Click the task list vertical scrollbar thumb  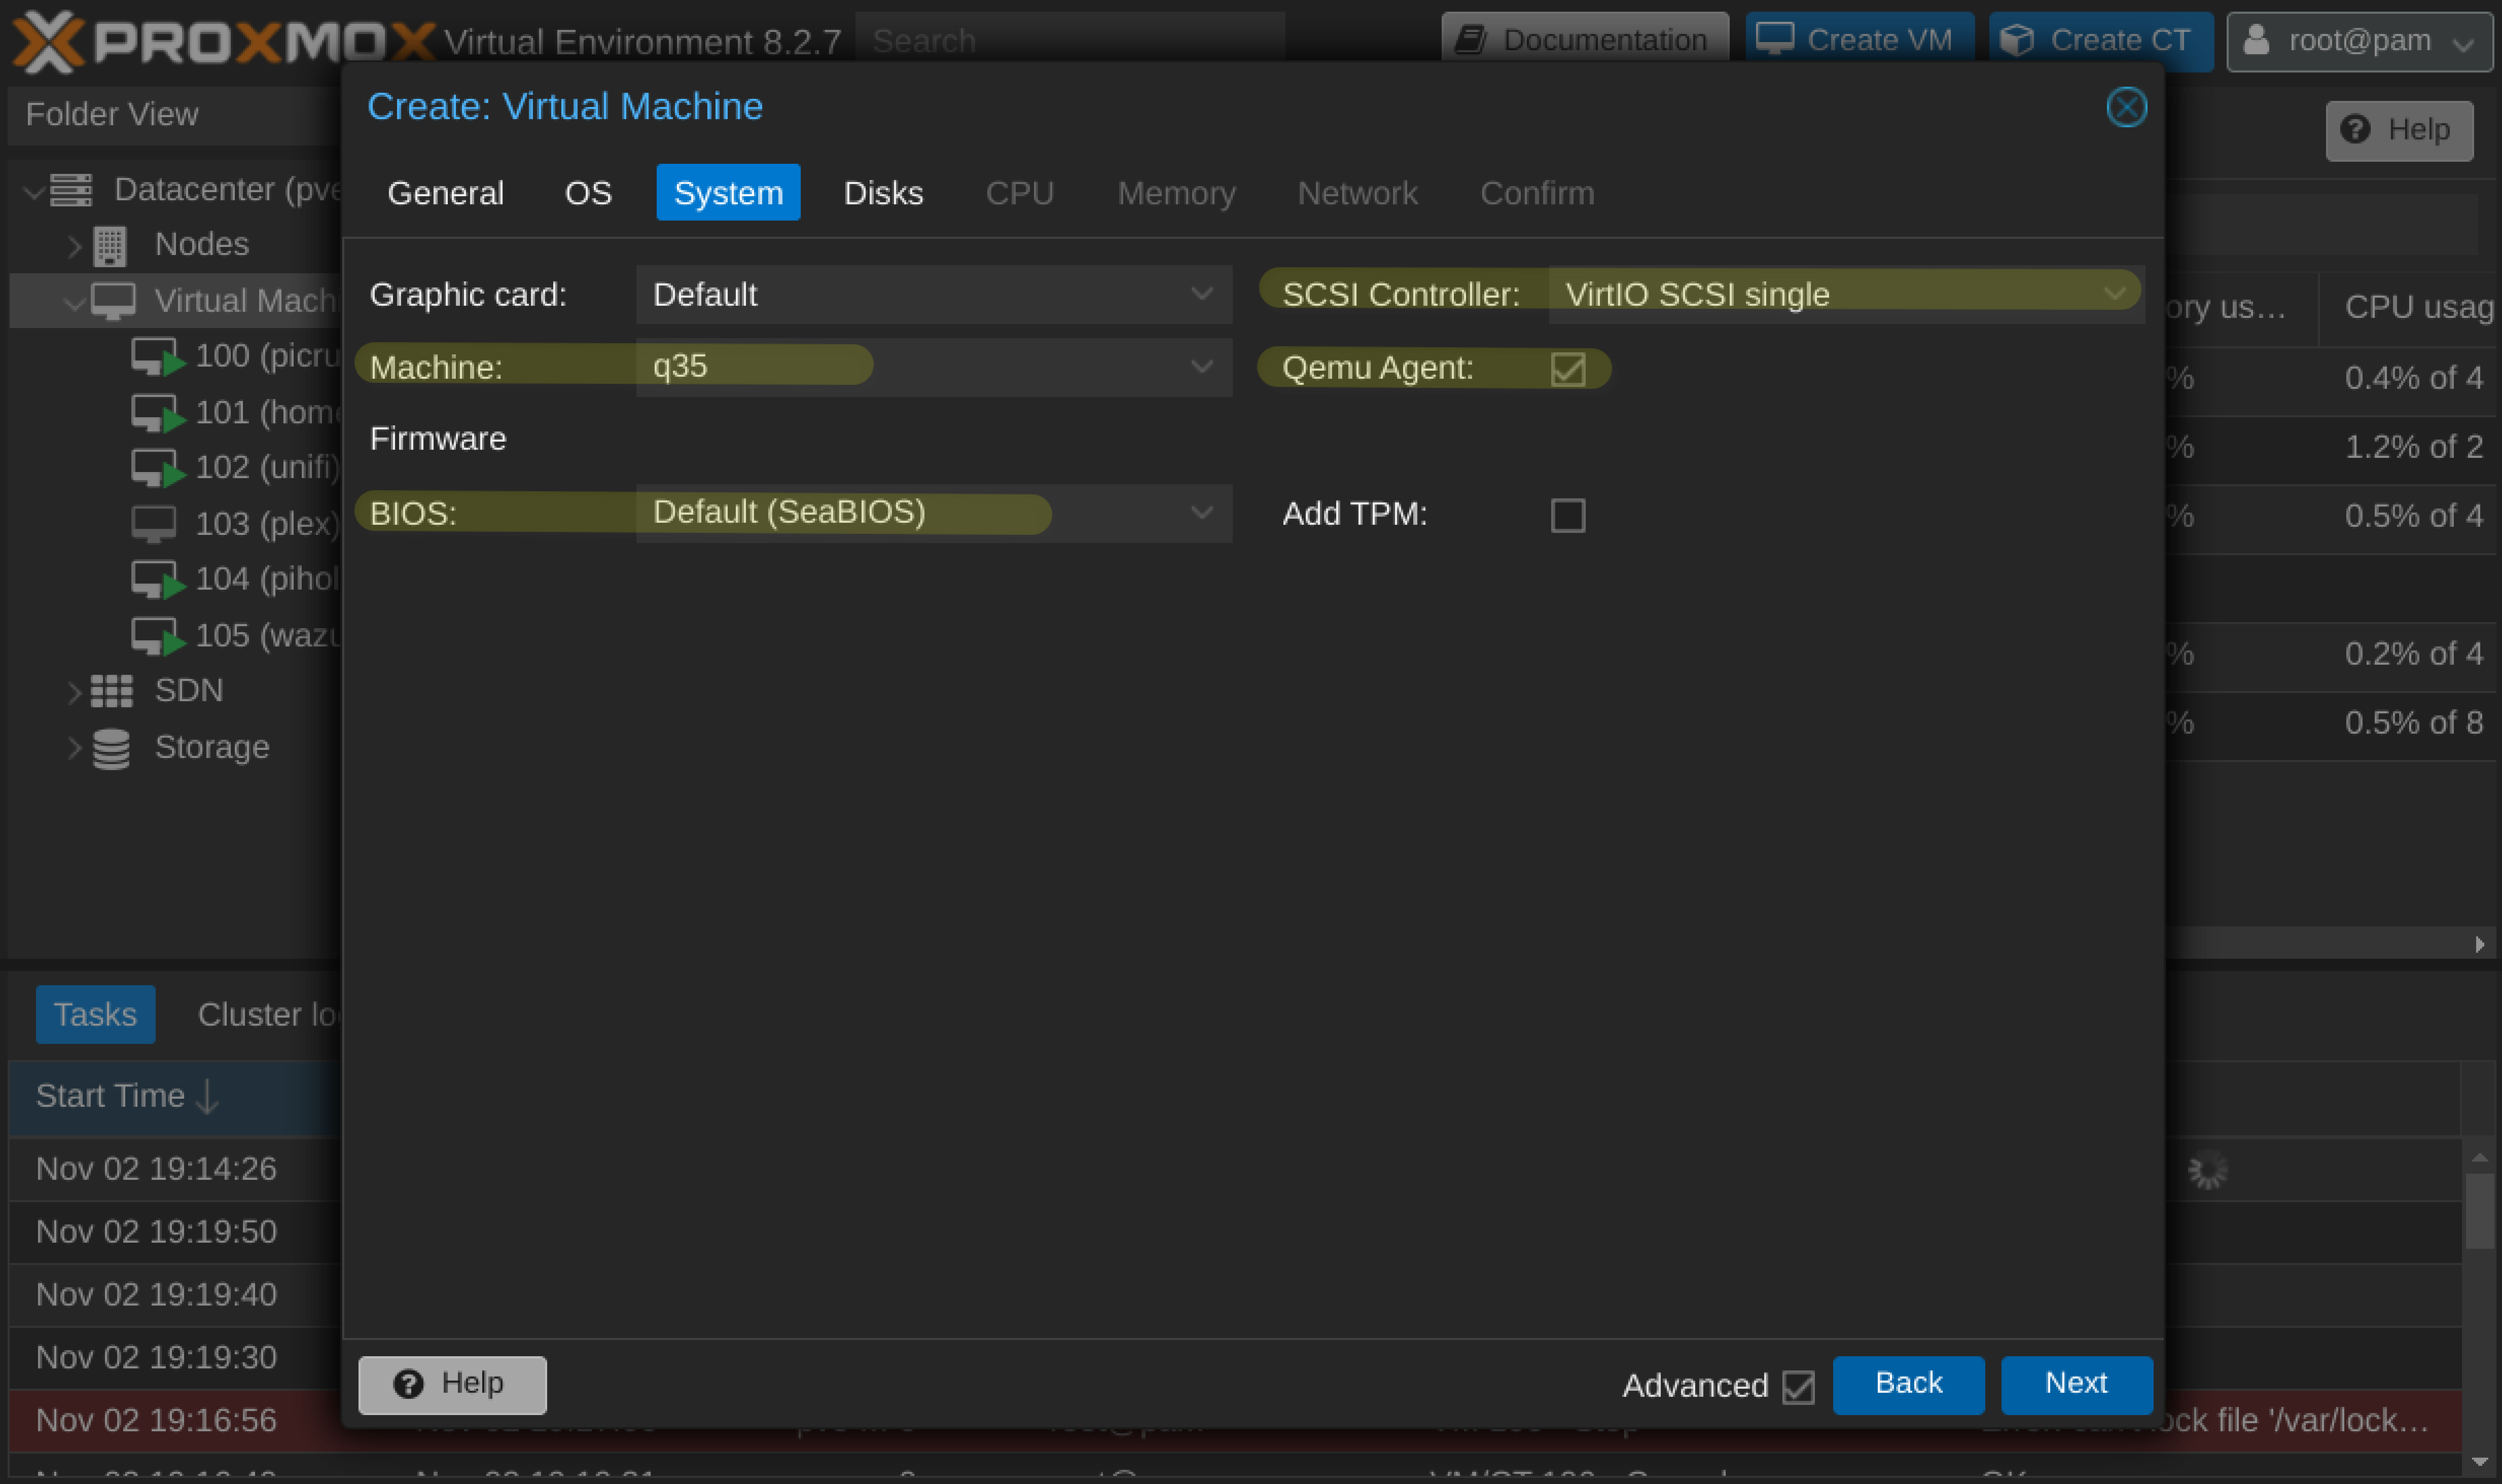coord(2479,1211)
